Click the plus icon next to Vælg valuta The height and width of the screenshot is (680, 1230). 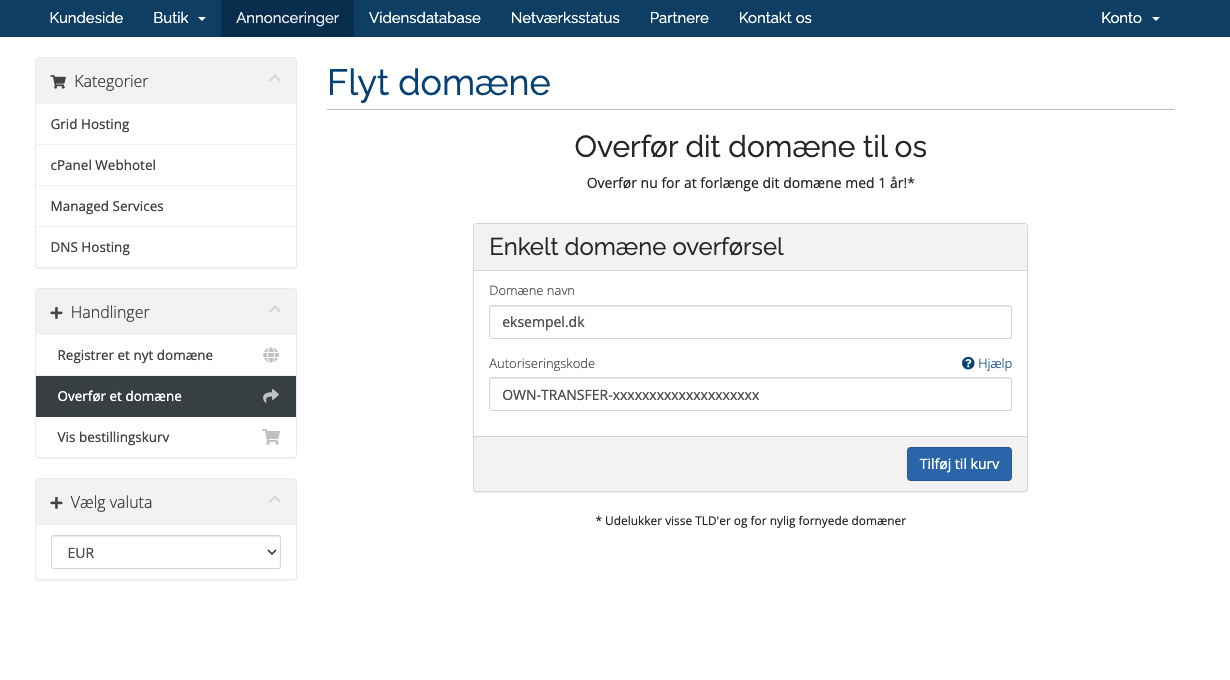tap(57, 503)
